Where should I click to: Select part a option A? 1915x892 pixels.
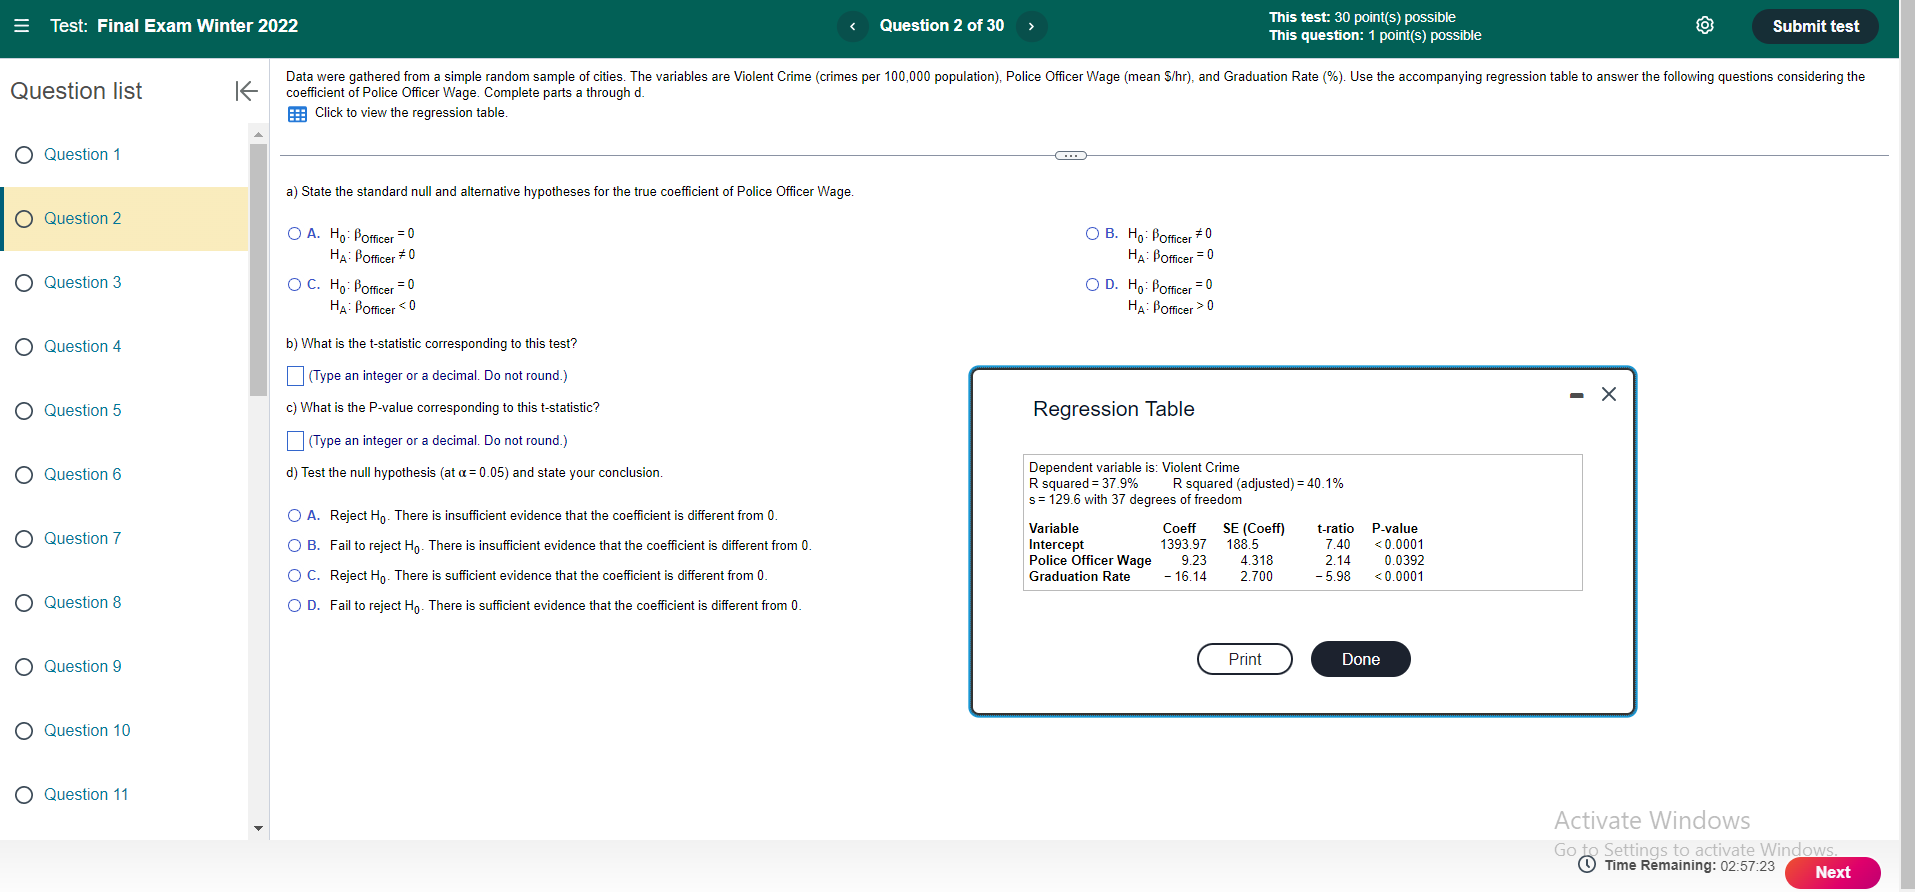(x=294, y=234)
